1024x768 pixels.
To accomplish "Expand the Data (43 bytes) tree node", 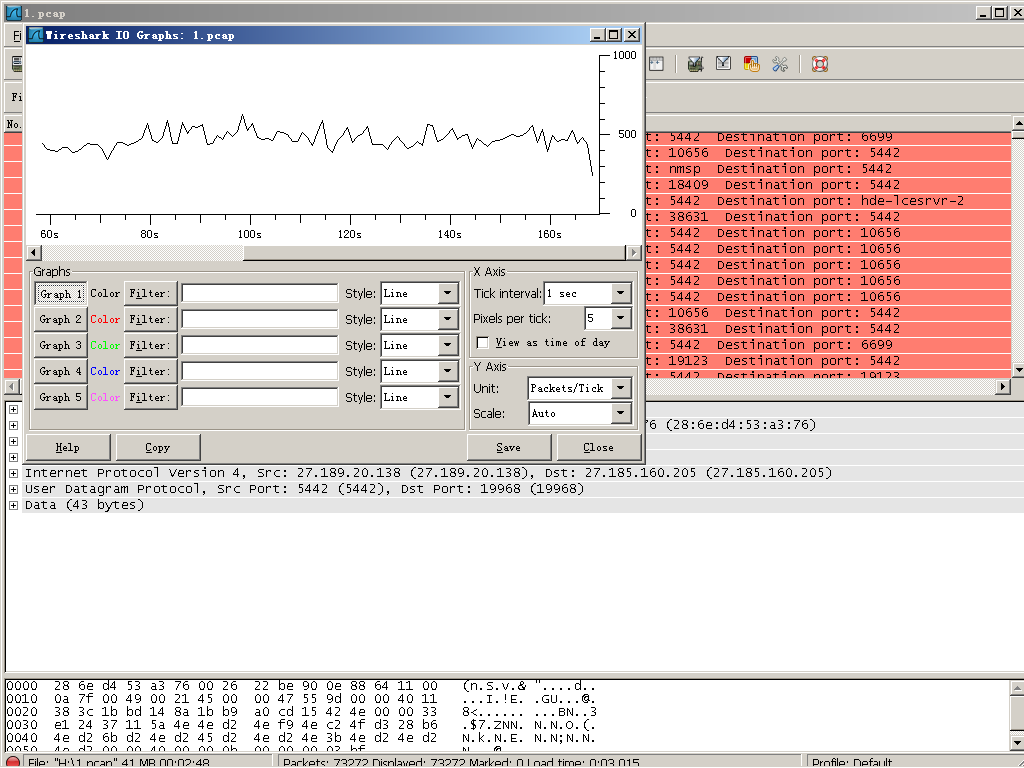I will 13,505.
